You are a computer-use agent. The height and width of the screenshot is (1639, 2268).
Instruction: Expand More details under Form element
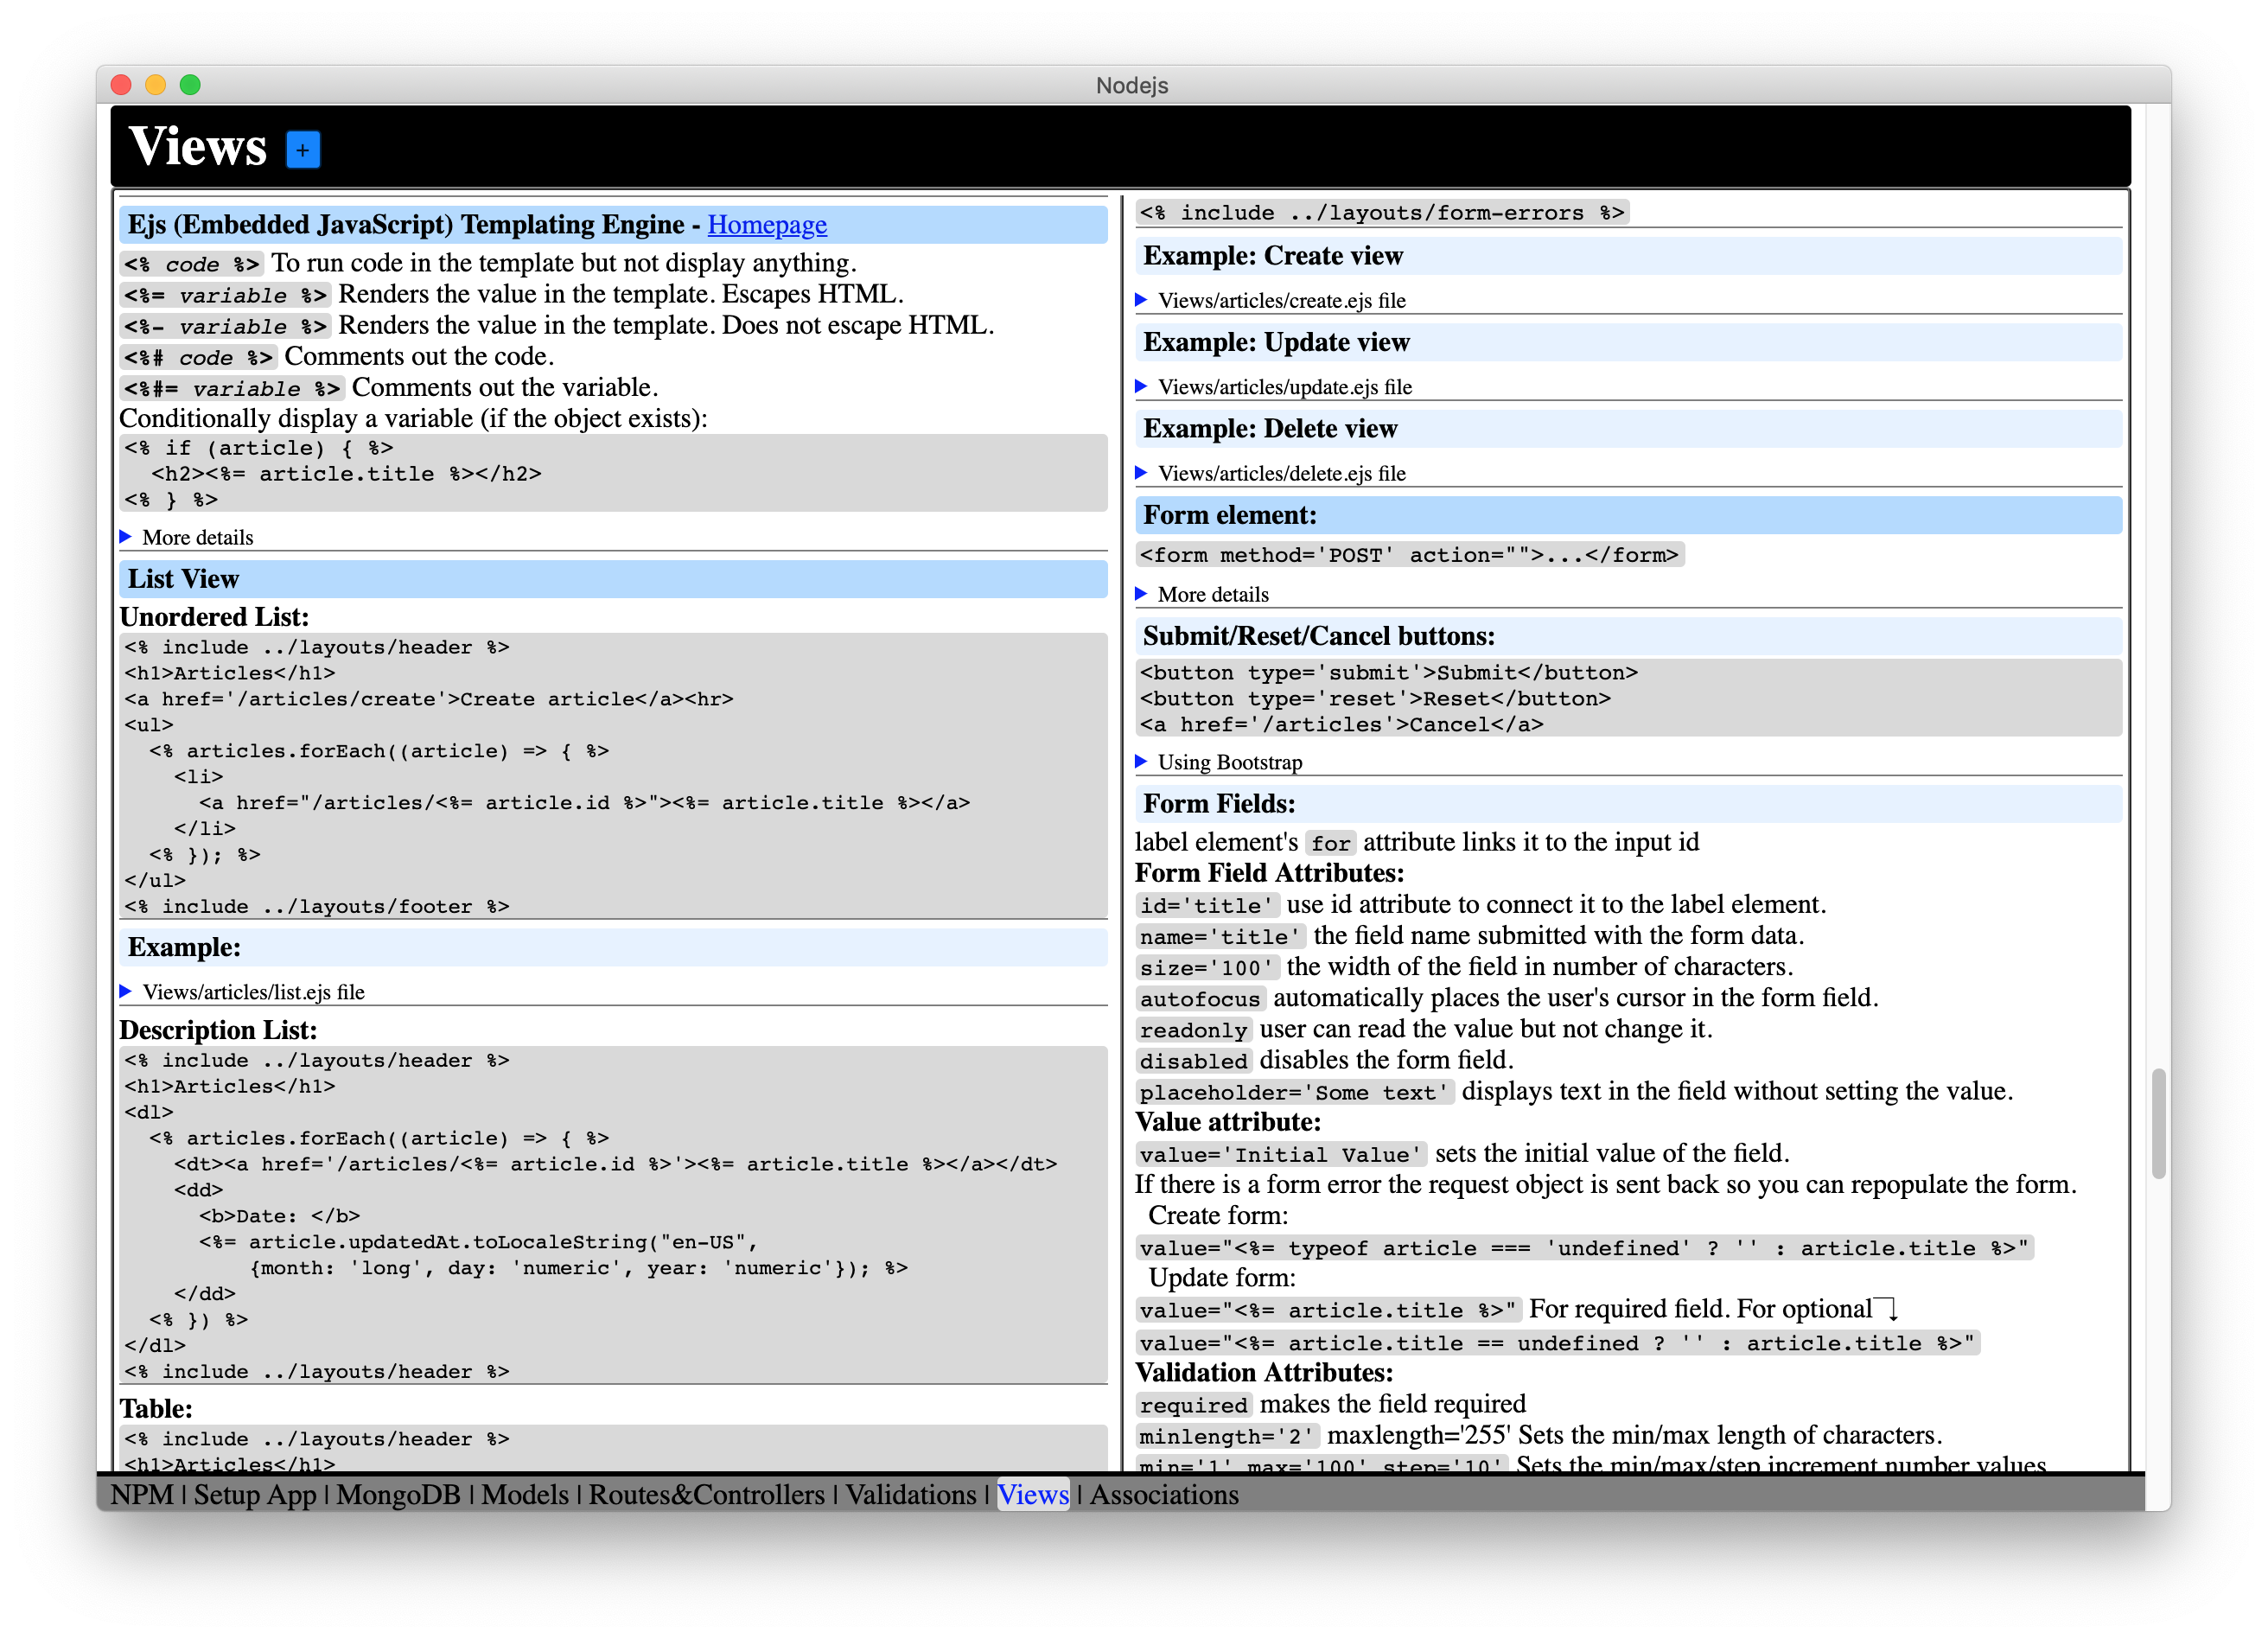pyautogui.click(x=1202, y=594)
